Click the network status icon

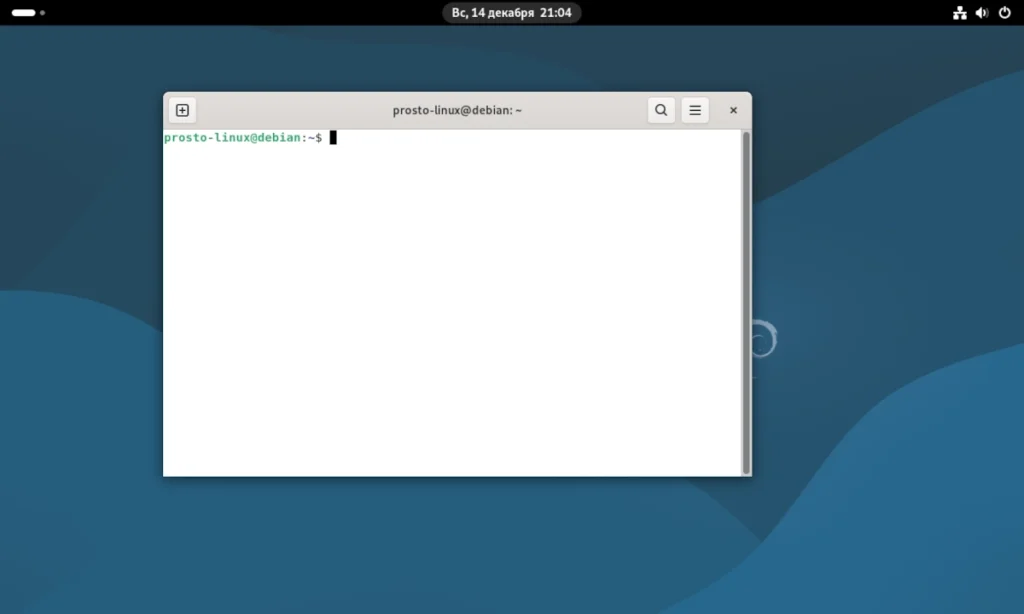[x=959, y=12]
